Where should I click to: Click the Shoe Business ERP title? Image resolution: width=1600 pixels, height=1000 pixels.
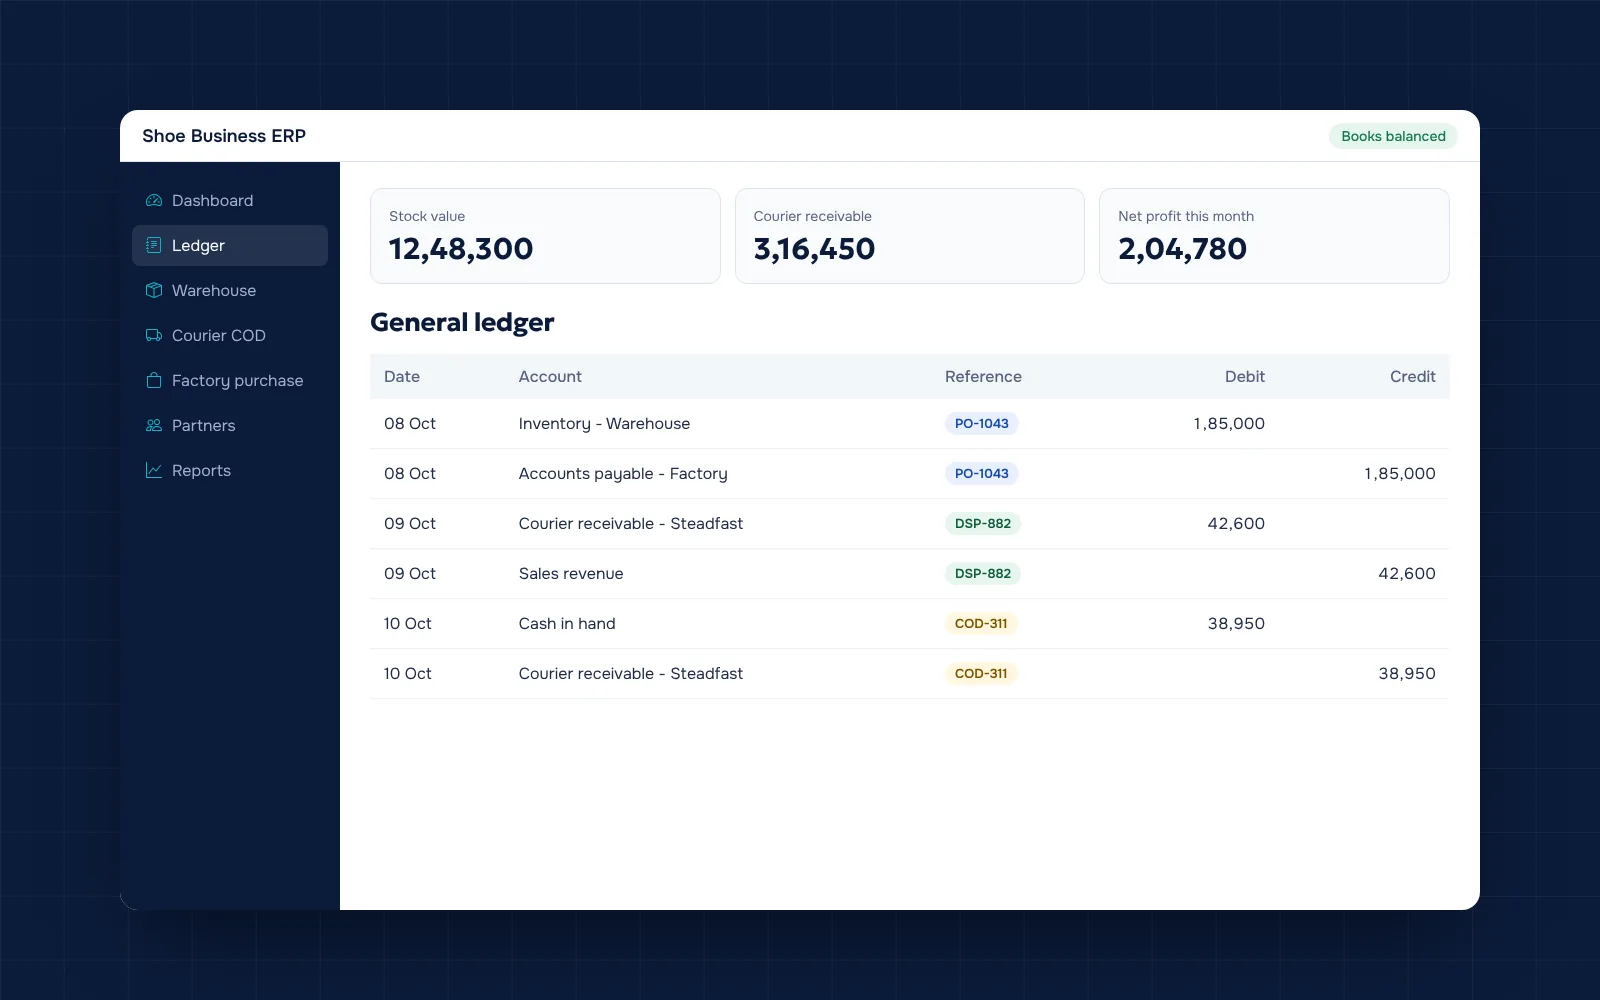[x=224, y=136]
